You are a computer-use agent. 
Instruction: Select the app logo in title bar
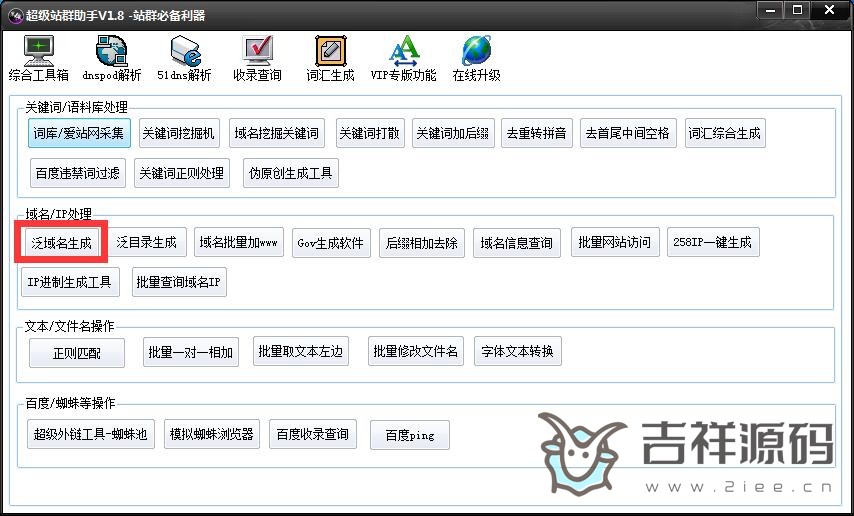pos(15,15)
